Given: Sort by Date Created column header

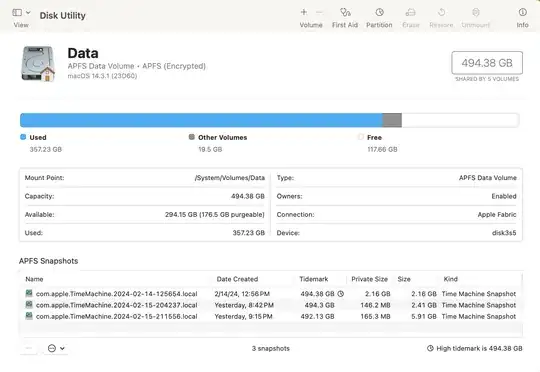Looking at the screenshot, I should pyautogui.click(x=237, y=279).
